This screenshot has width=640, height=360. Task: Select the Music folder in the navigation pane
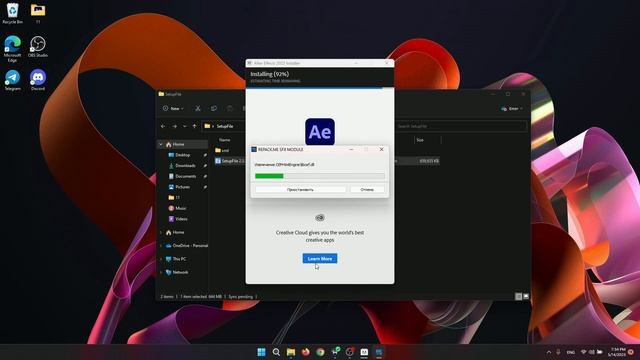[181, 208]
